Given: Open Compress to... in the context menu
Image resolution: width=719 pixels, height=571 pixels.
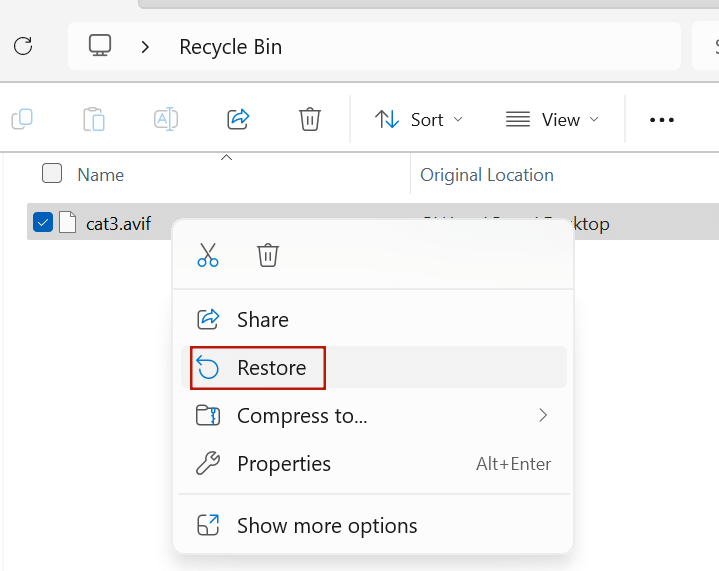Looking at the screenshot, I should click(374, 416).
